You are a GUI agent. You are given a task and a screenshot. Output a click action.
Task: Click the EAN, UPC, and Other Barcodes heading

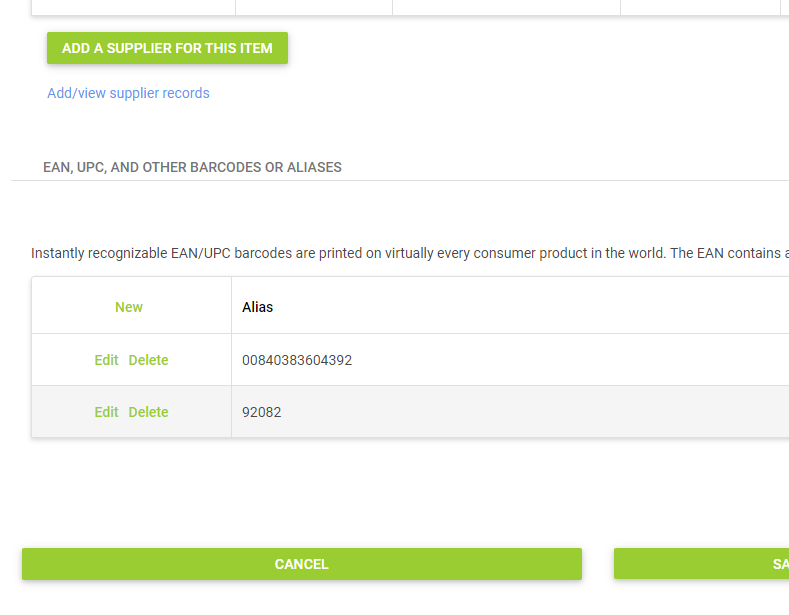(x=192, y=167)
